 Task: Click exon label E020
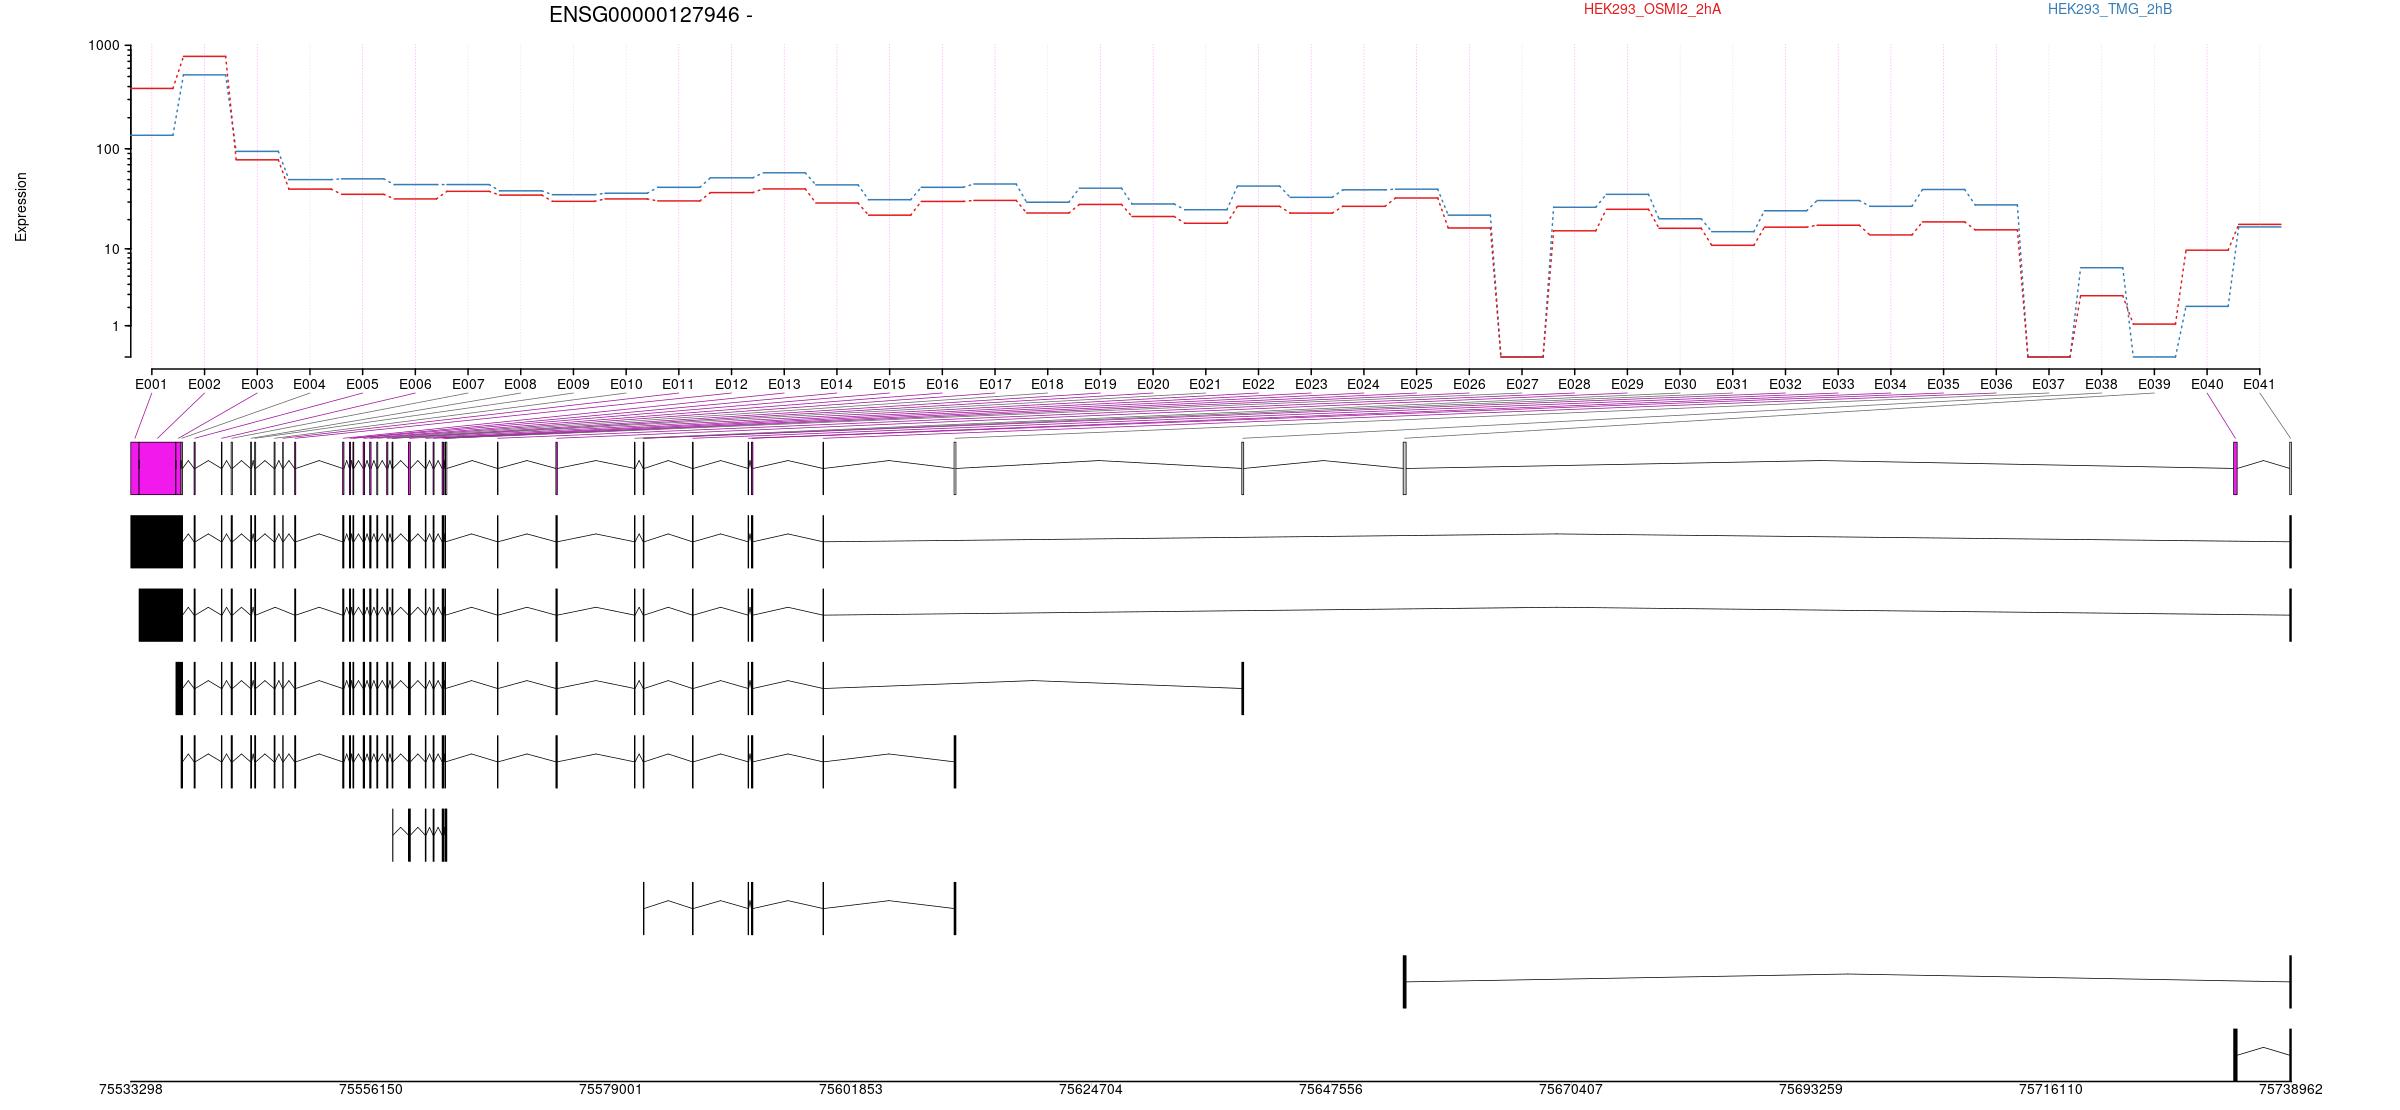(x=1153, y=384)
